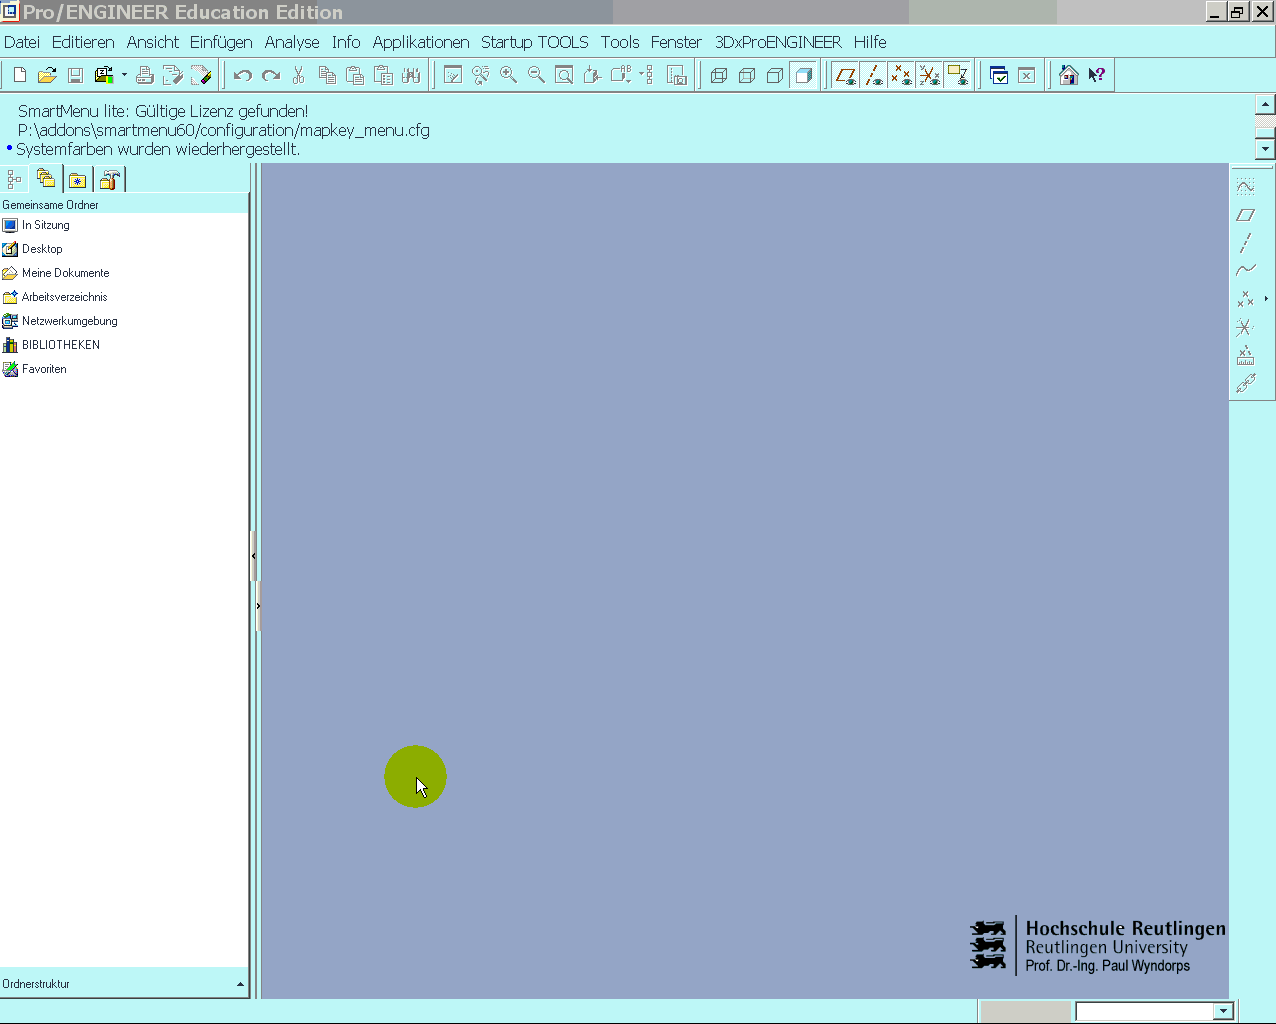The width and height of the screenshot is (1276, 1024).
Task: Click the Undo arrow icon
Action: (x=242, y=75)
